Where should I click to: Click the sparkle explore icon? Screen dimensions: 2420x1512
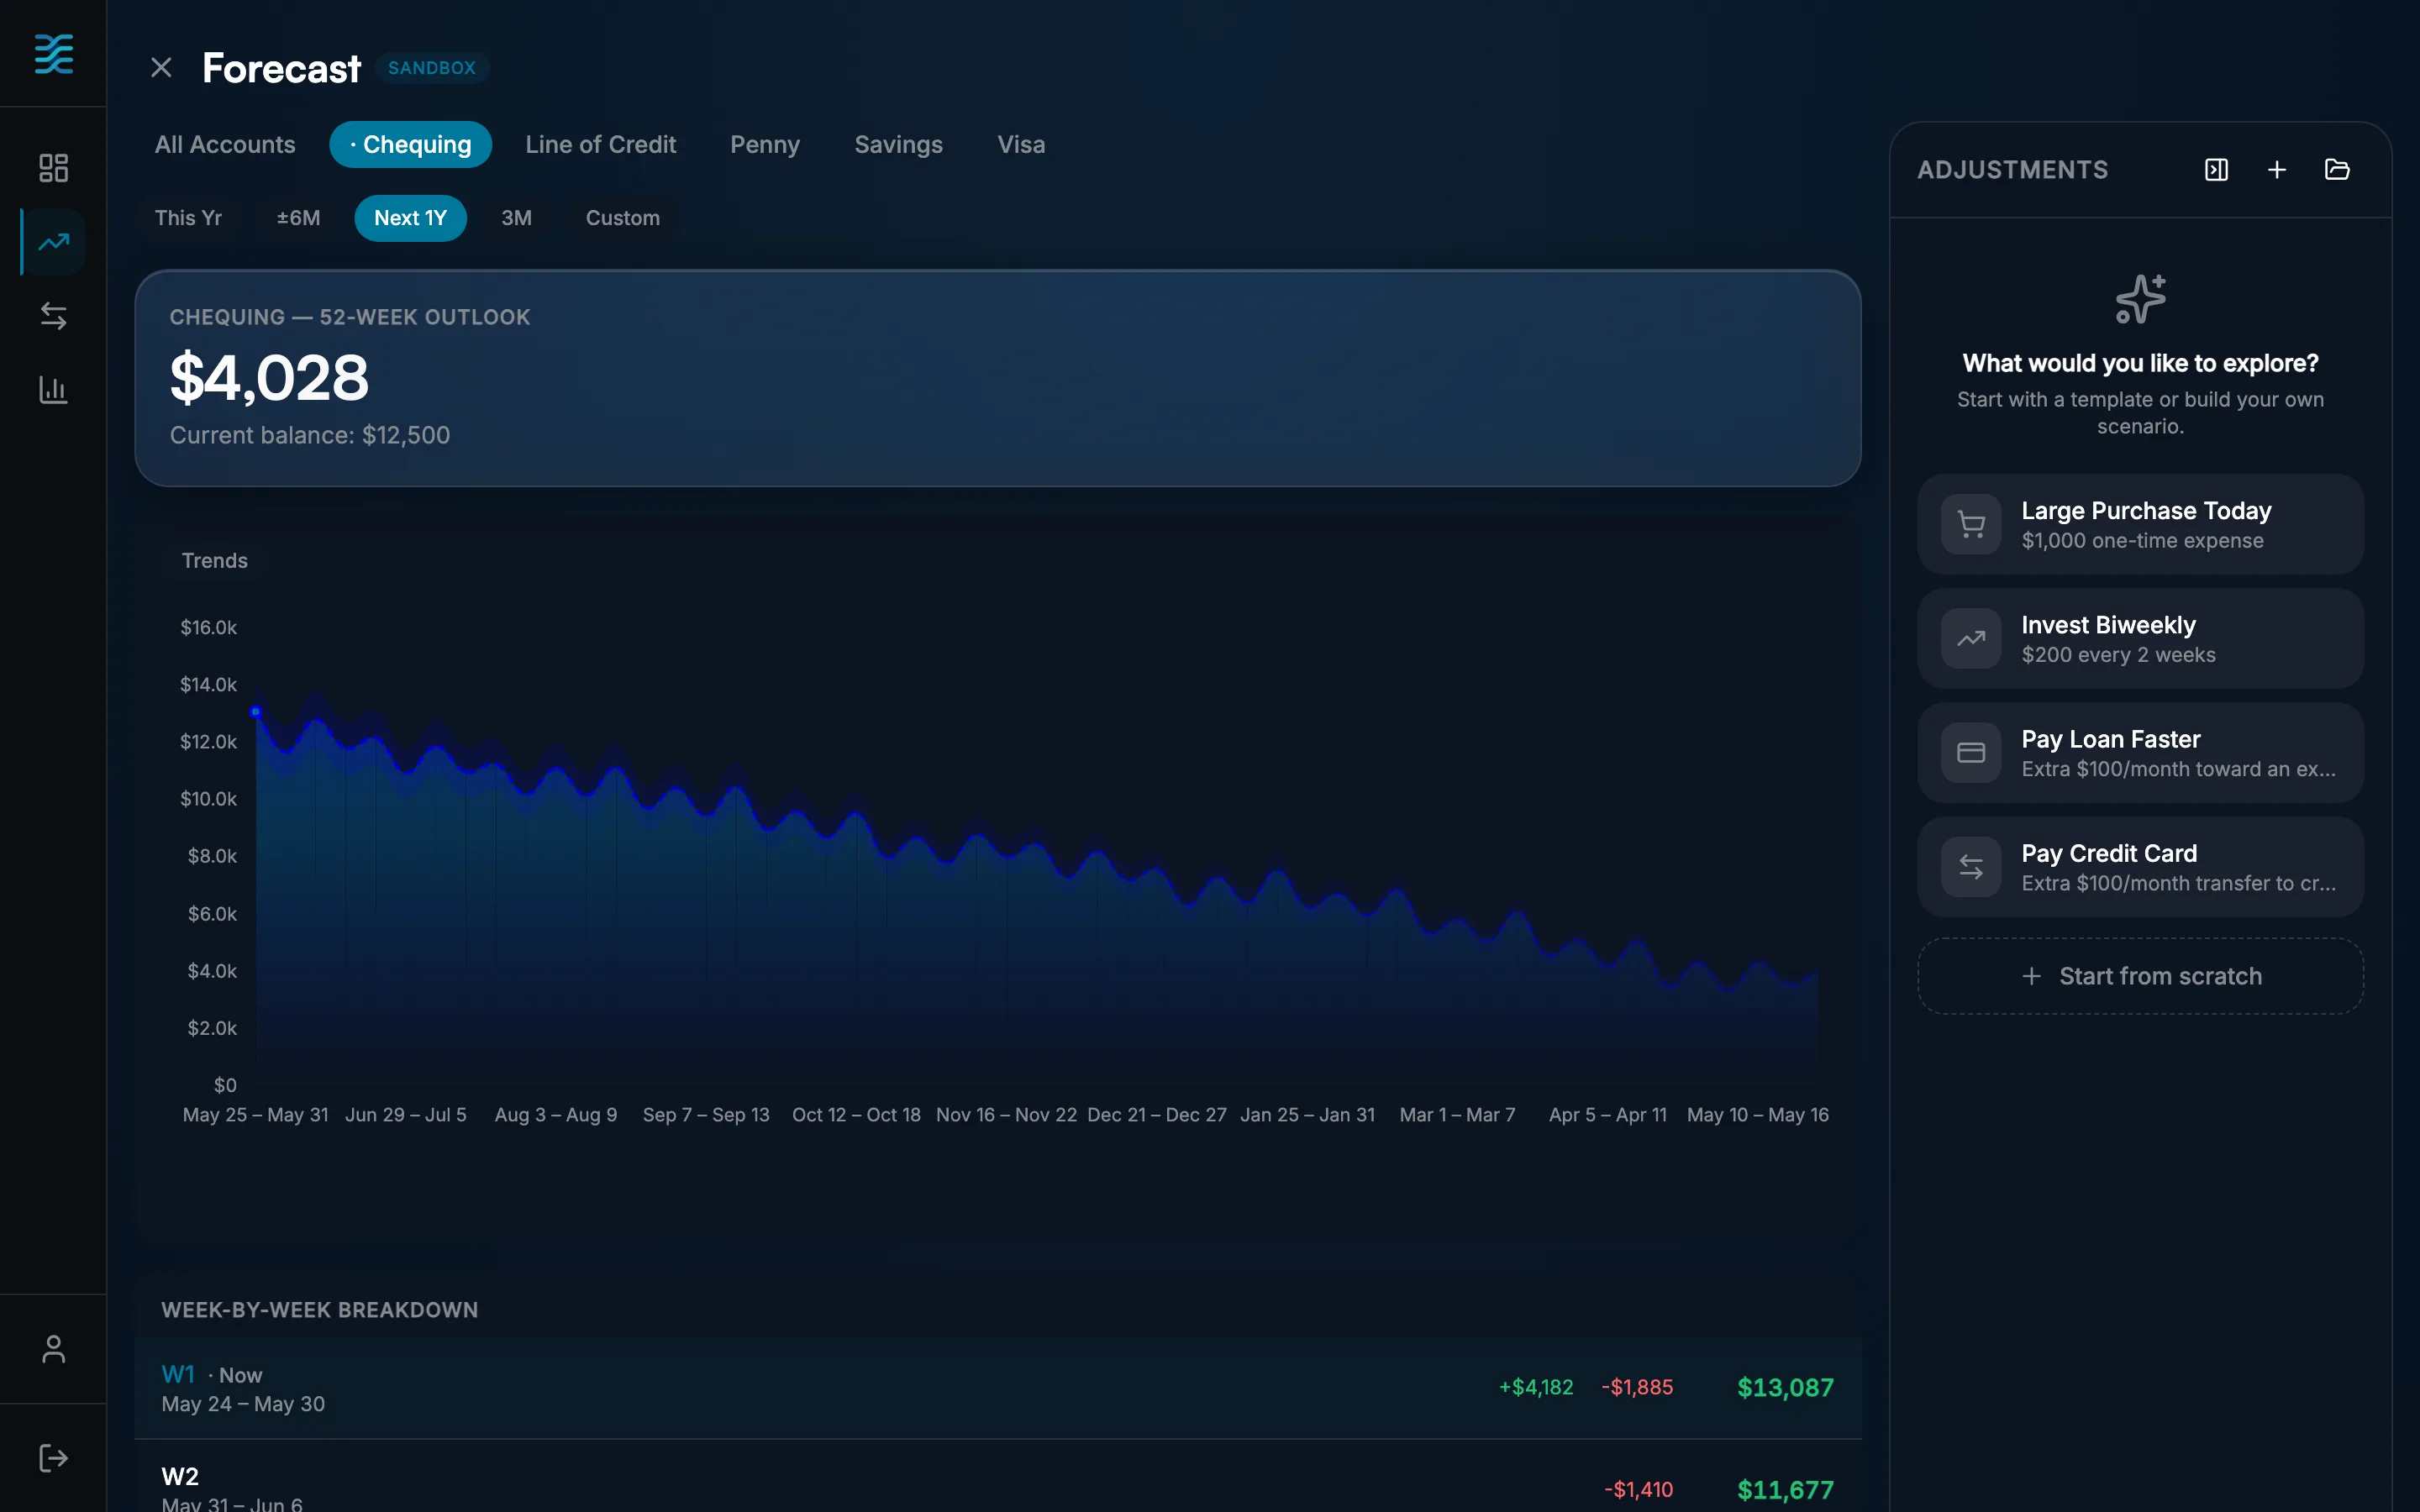point(2140,299)
